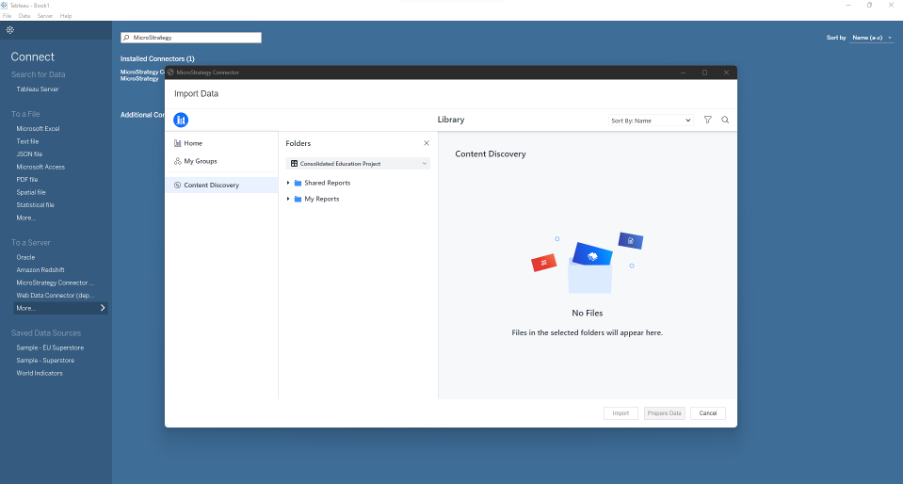Open the Library filter funnel icon
The height and width of the screenshot is (484, 904).
coord(708,120)
